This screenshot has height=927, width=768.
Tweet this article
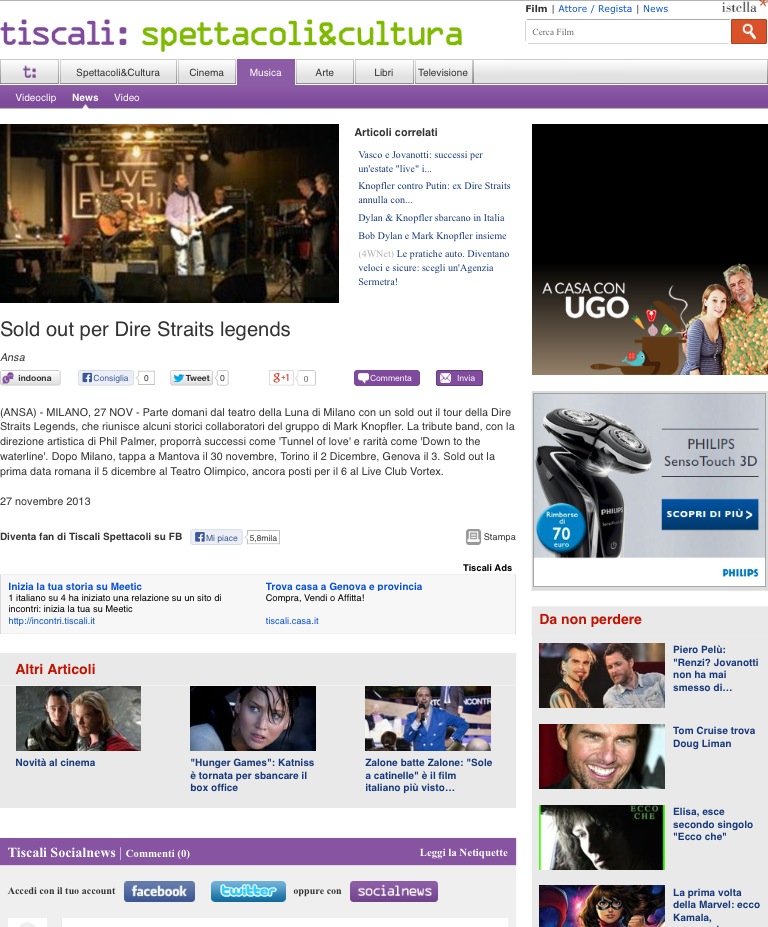[x=192, y=378]
